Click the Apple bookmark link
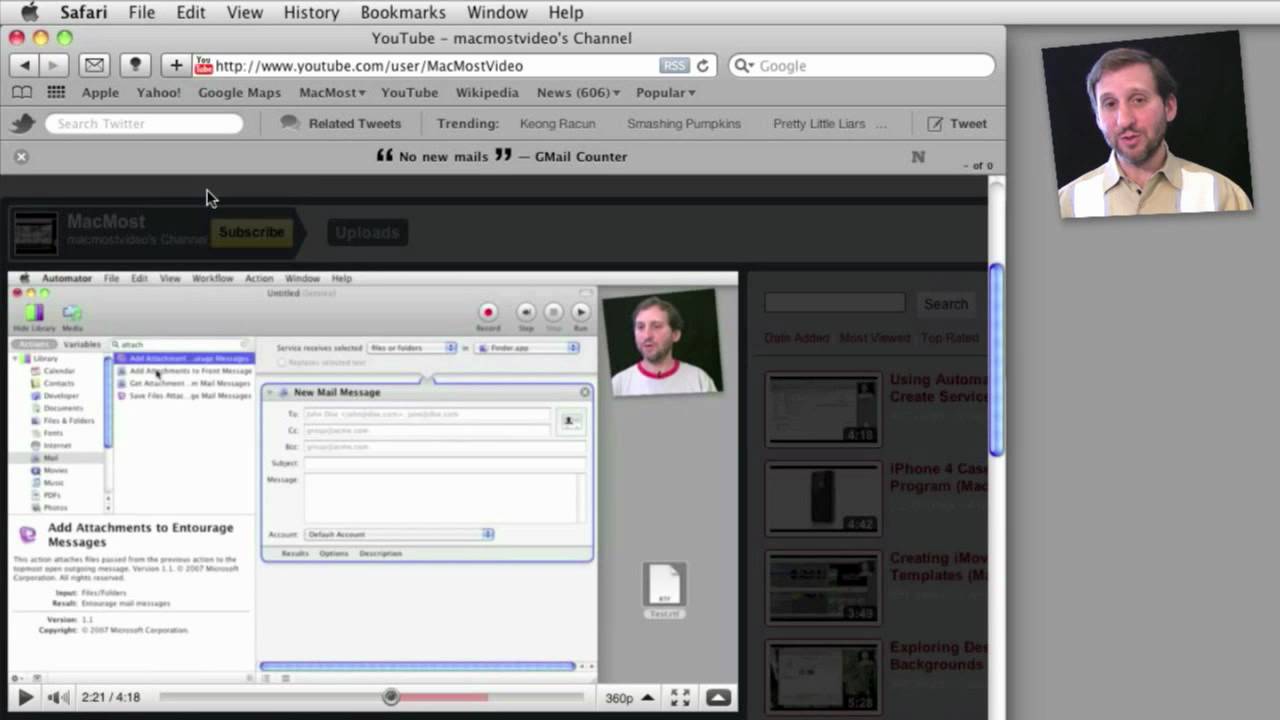The height and width of the screenshot is (720, 1280). point(100,92)
